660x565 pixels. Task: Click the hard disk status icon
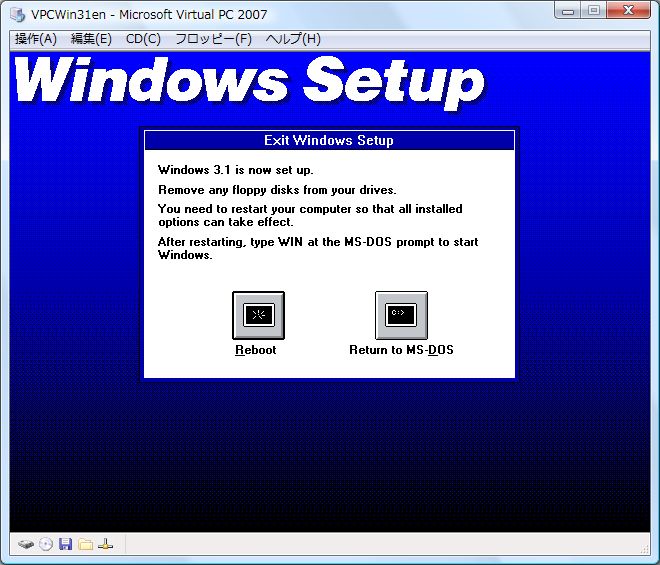click(x=26, y=544)
